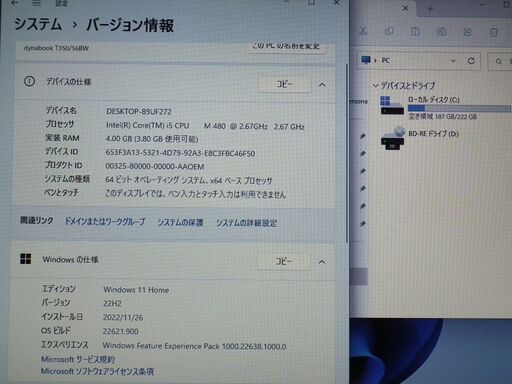
Task: Select dynabook T350/56BW model text
Action: [x=56, y=48]
